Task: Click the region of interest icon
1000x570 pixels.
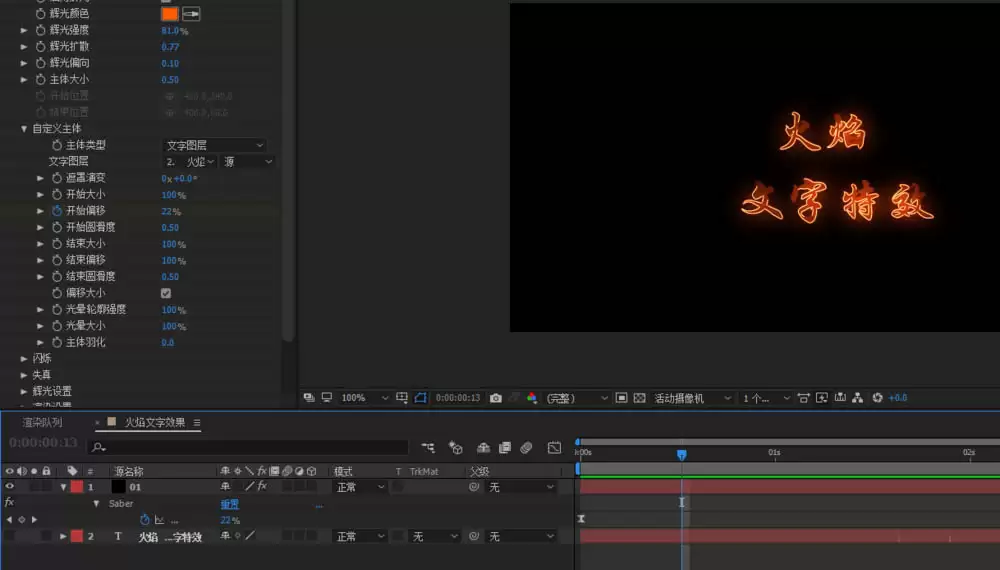Action: tap(621, 398)
